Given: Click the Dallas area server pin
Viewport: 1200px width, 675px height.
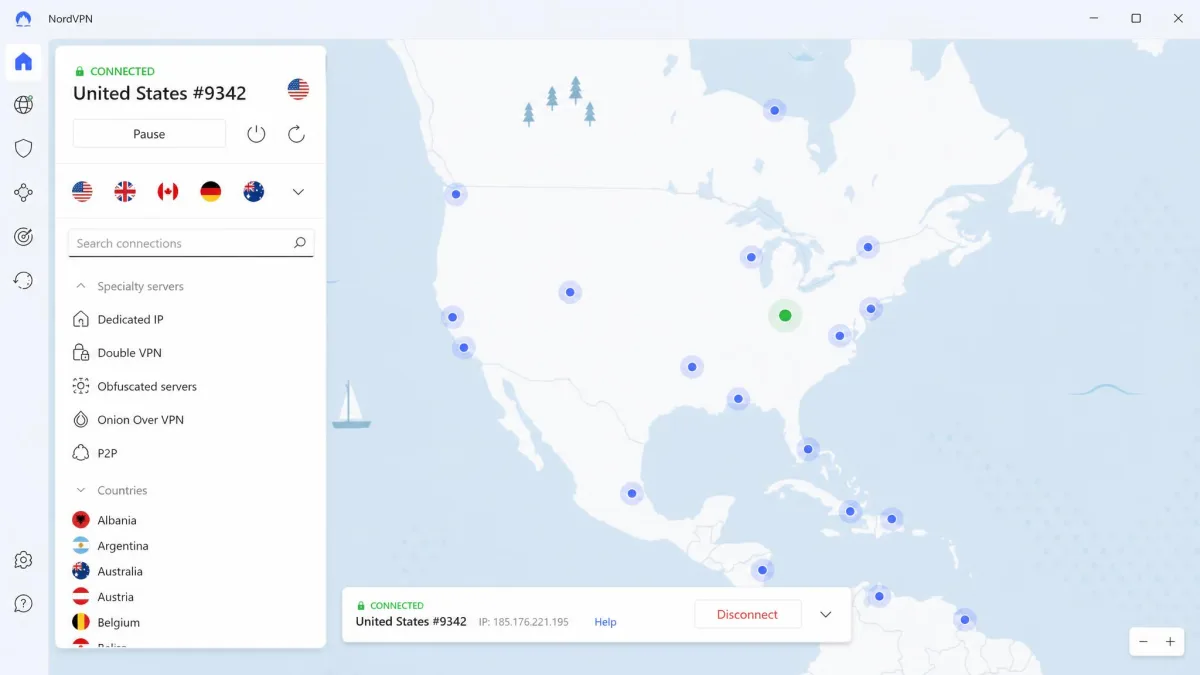Looking at the screenshot, I should (x=692, y=367).
